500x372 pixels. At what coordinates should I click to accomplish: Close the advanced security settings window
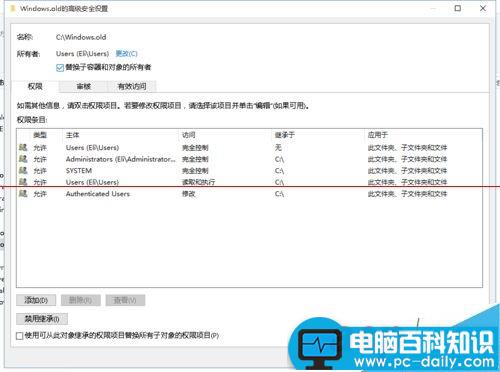pyautogui.click(x=483, y=8)
